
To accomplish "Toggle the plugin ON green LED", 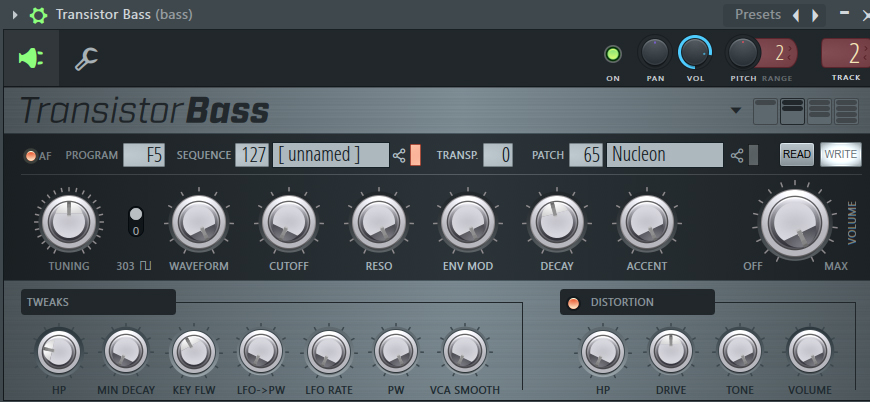I will pyautogui.click(x=613, y=54).
